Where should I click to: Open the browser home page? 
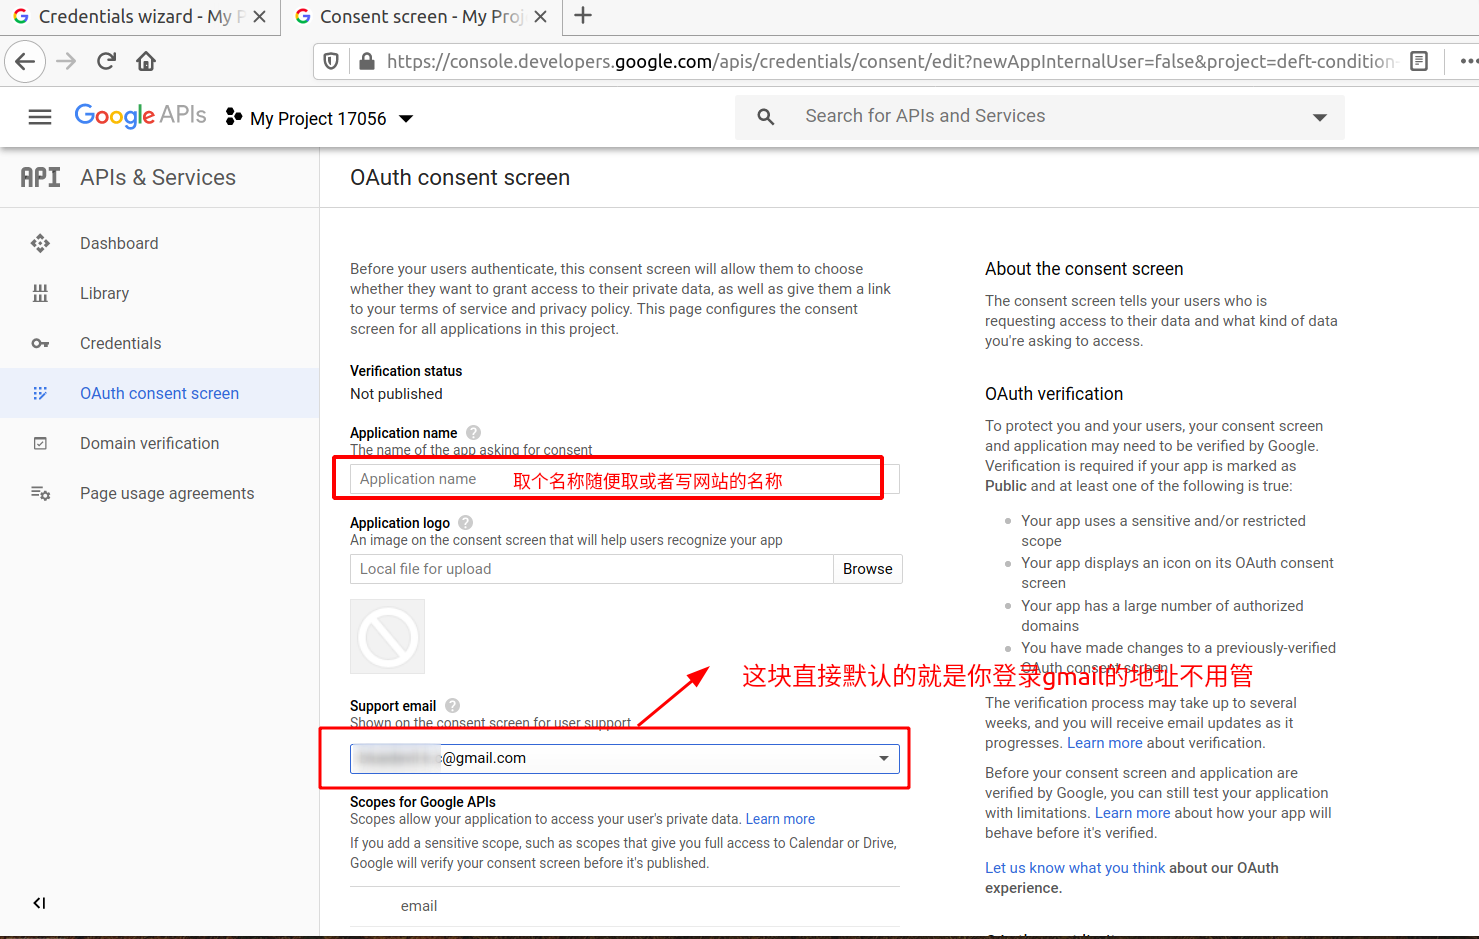pos(146,61)
